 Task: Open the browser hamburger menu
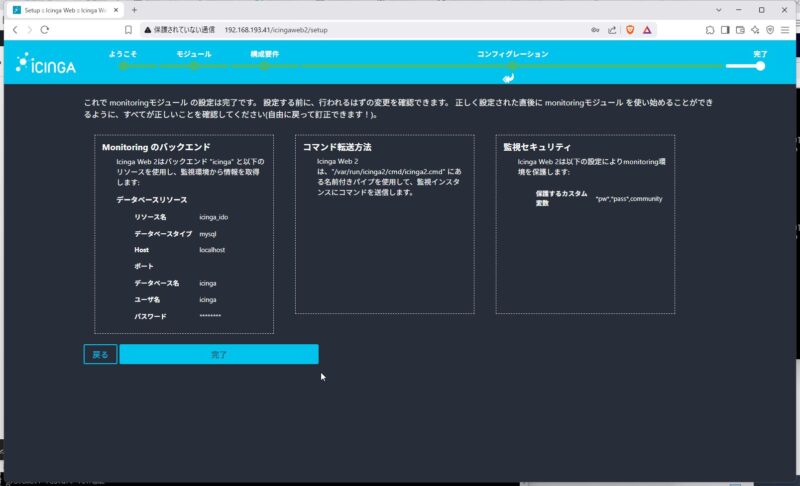(785, 30)
